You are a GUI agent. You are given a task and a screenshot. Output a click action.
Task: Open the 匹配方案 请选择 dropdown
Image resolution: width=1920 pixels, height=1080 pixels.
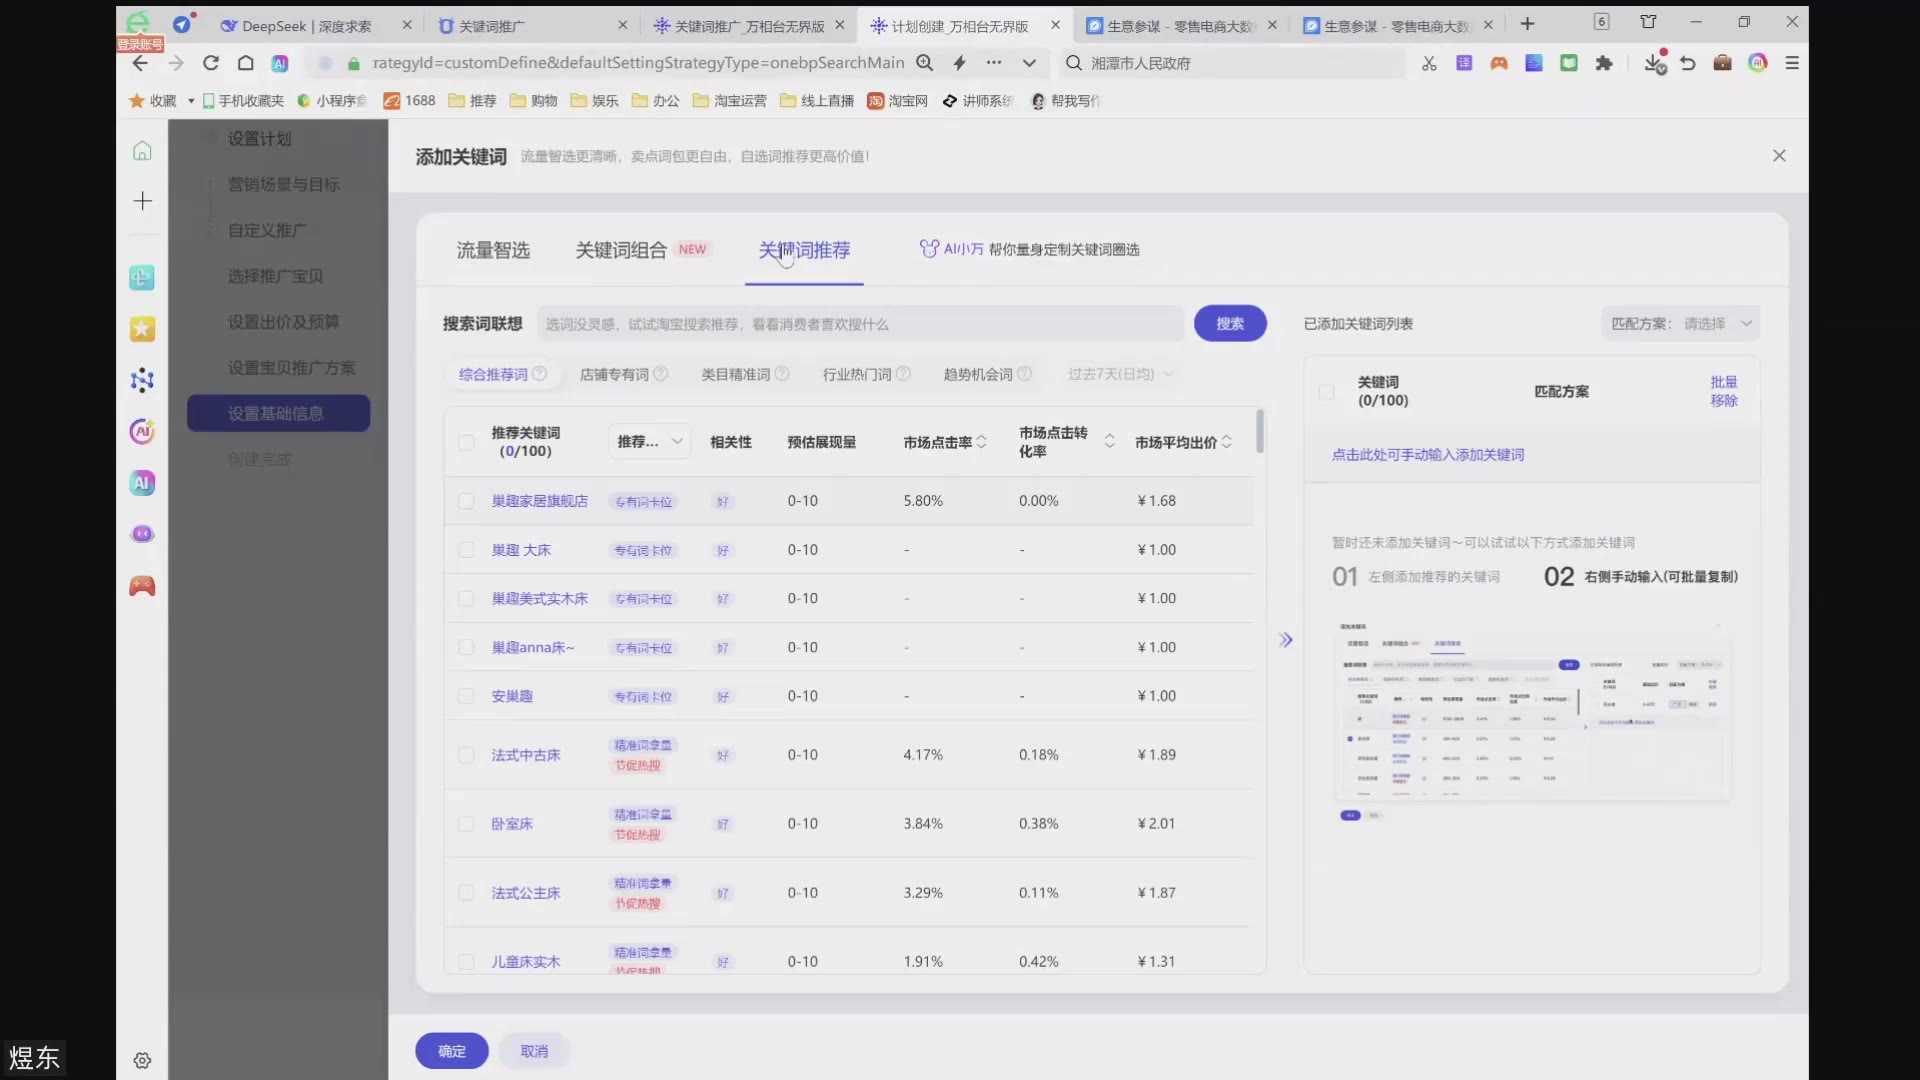click(1681, 324)
